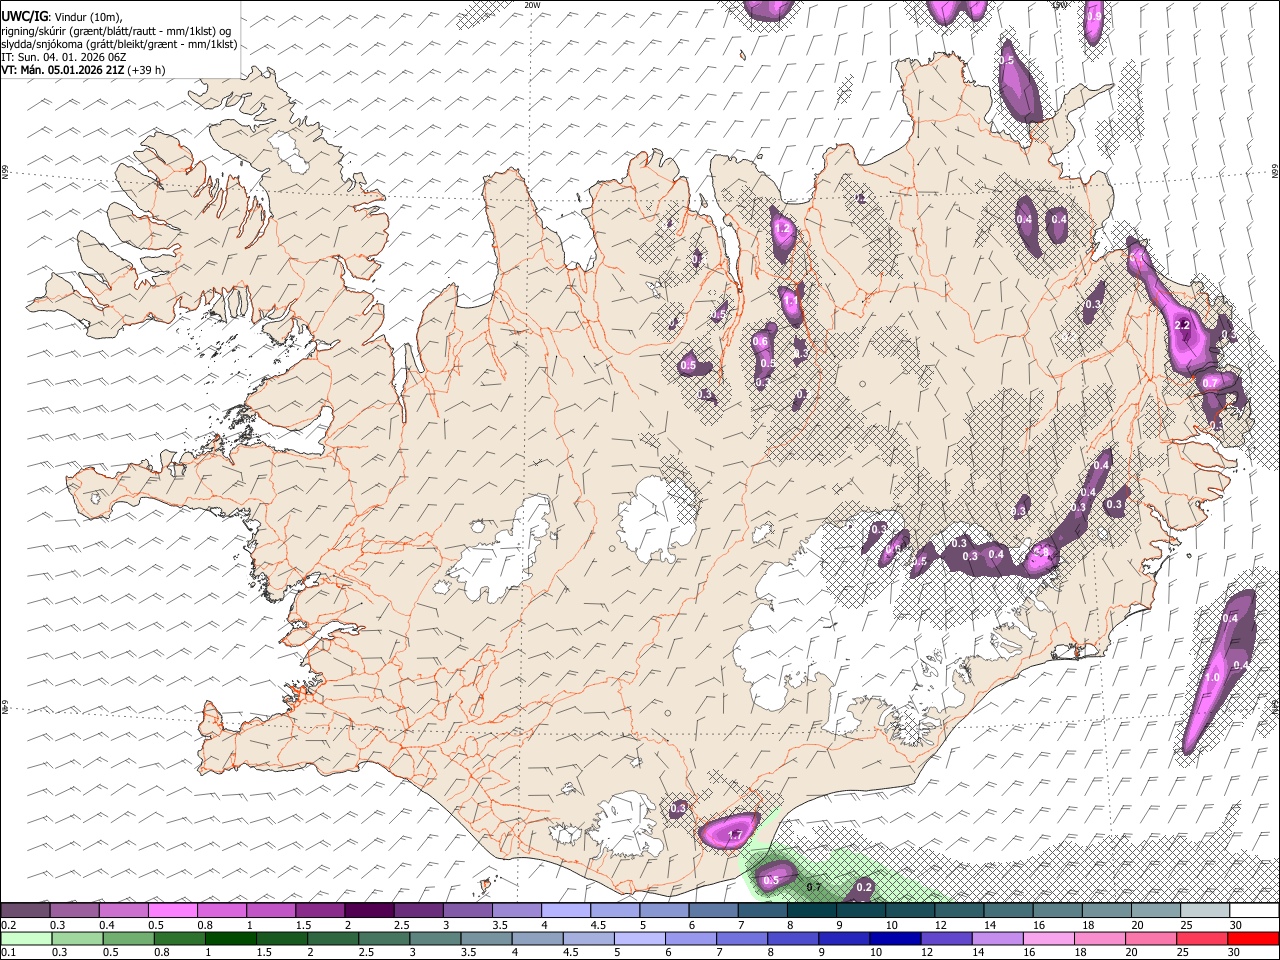1280x960 pixels.
Task: Pick the green 0.8 swatch in lower scale
Action: coord(180,938)
